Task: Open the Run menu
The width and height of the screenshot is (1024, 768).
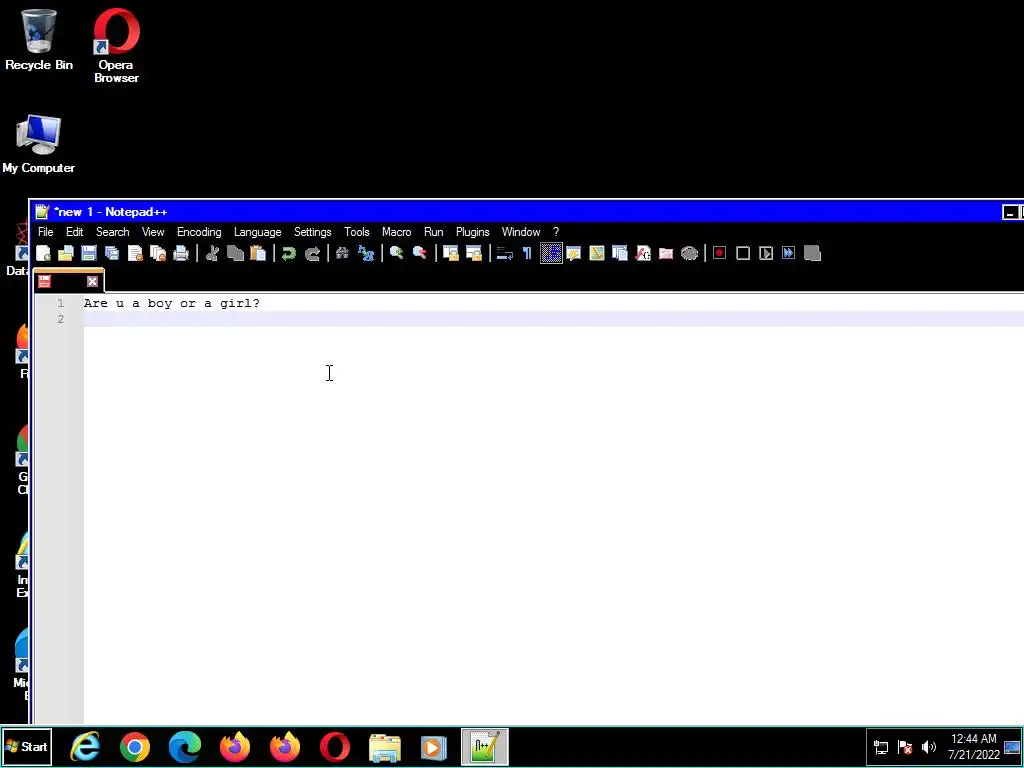Action: click(x=434, y=232)
